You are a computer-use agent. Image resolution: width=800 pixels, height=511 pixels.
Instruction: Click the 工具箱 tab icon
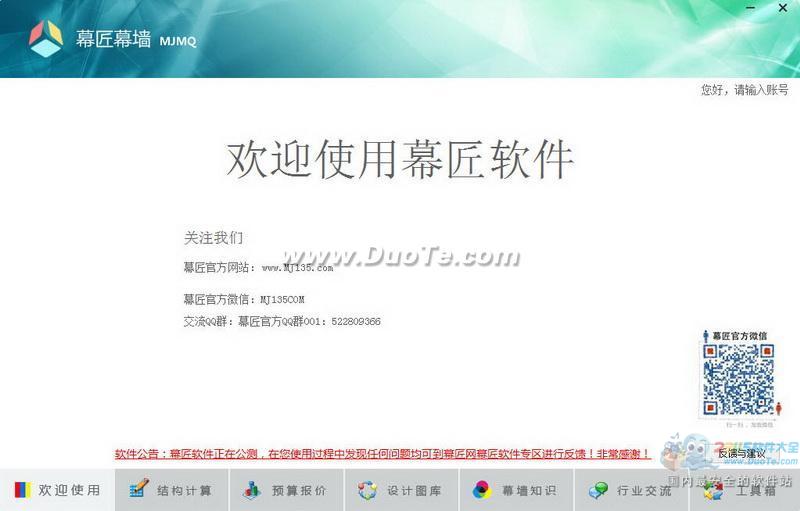(713, 491)
